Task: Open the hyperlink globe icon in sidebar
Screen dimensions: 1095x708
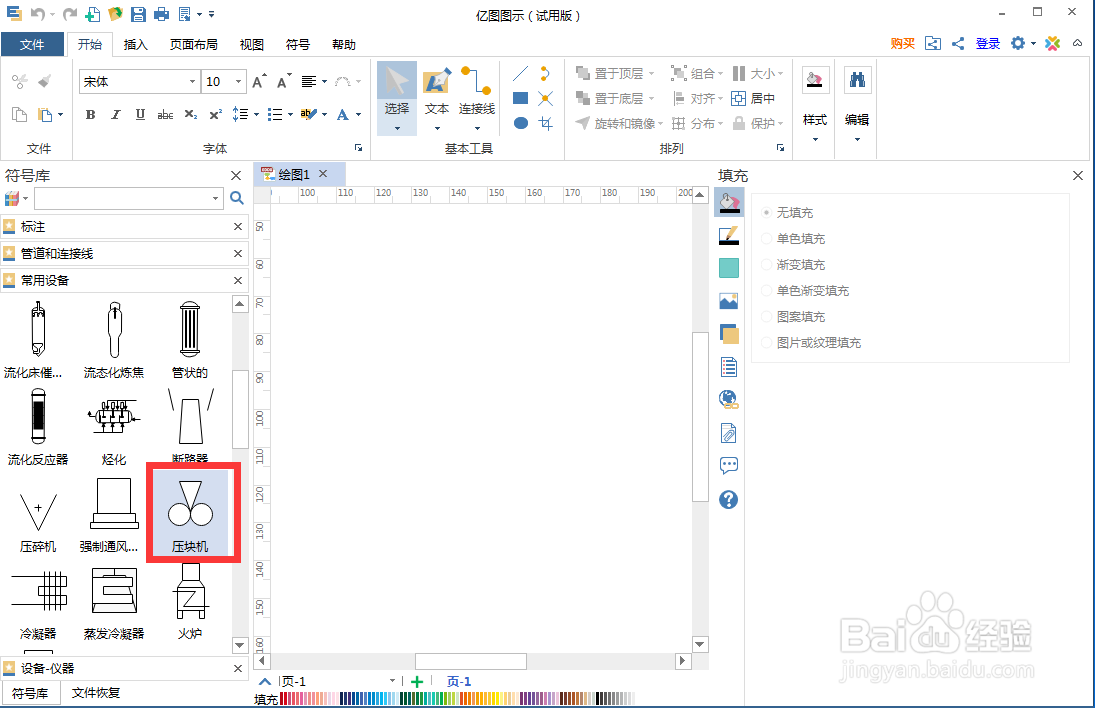Action: pyautogui.click(x=728, y=398)
